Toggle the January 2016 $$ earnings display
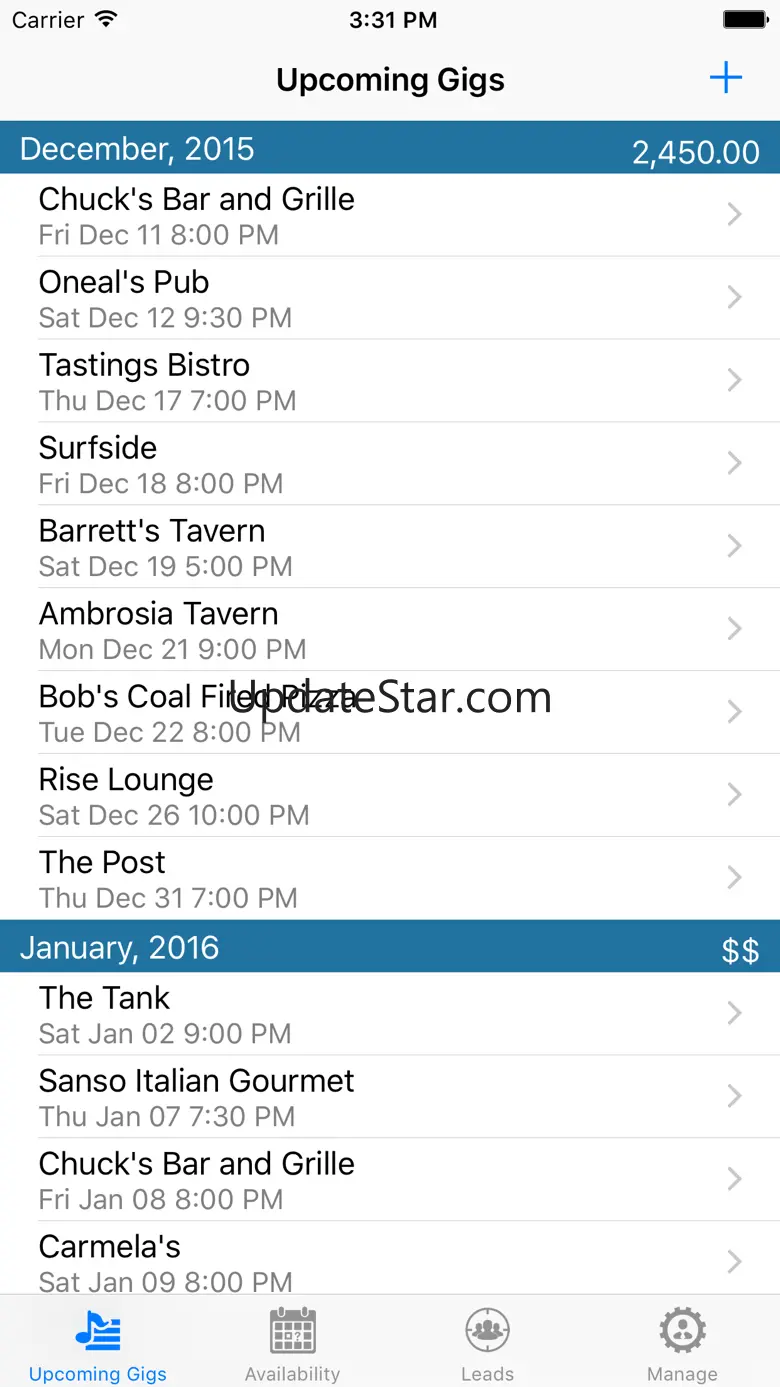The width and height of the screenshot is (780, 1387). click(739, 950)
